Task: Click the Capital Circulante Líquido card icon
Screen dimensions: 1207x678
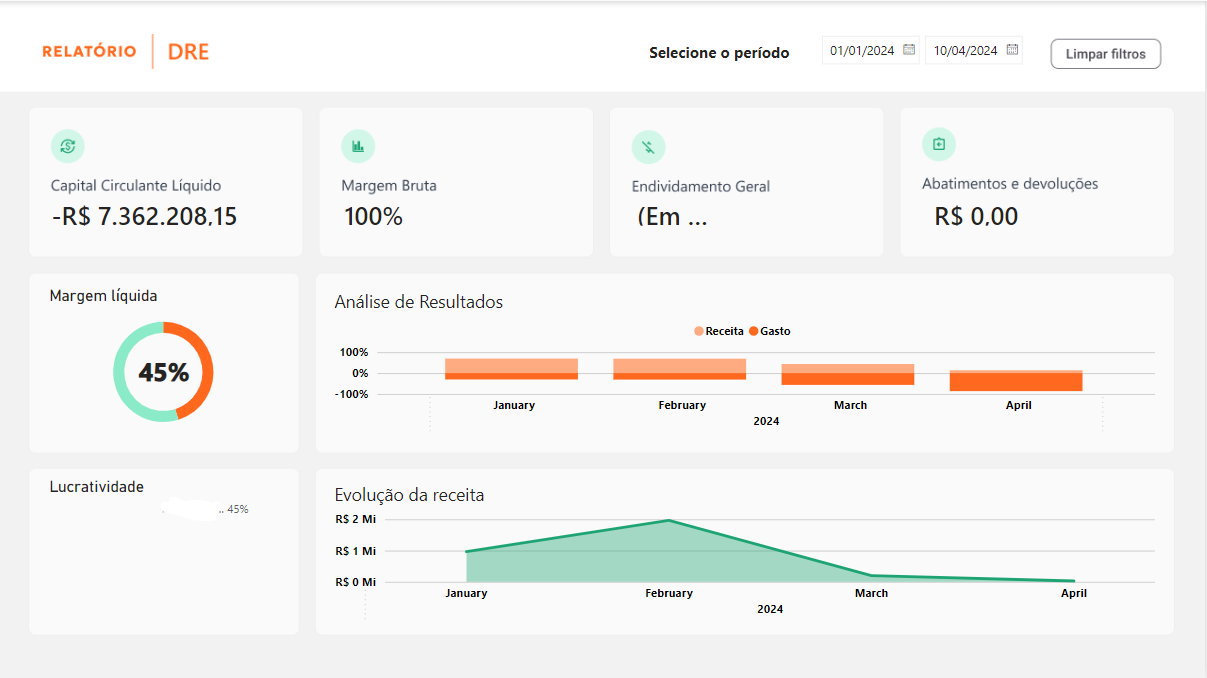Action: 68,146
